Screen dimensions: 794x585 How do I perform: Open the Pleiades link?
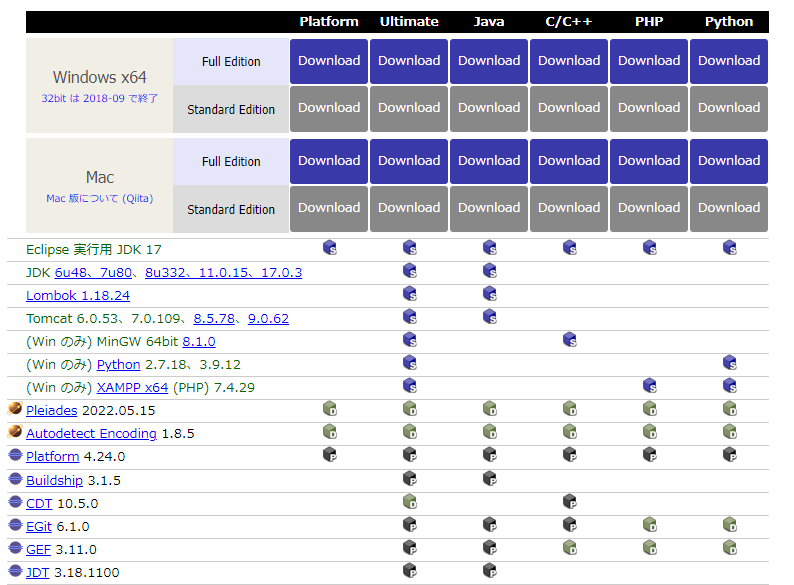[52, 410]
